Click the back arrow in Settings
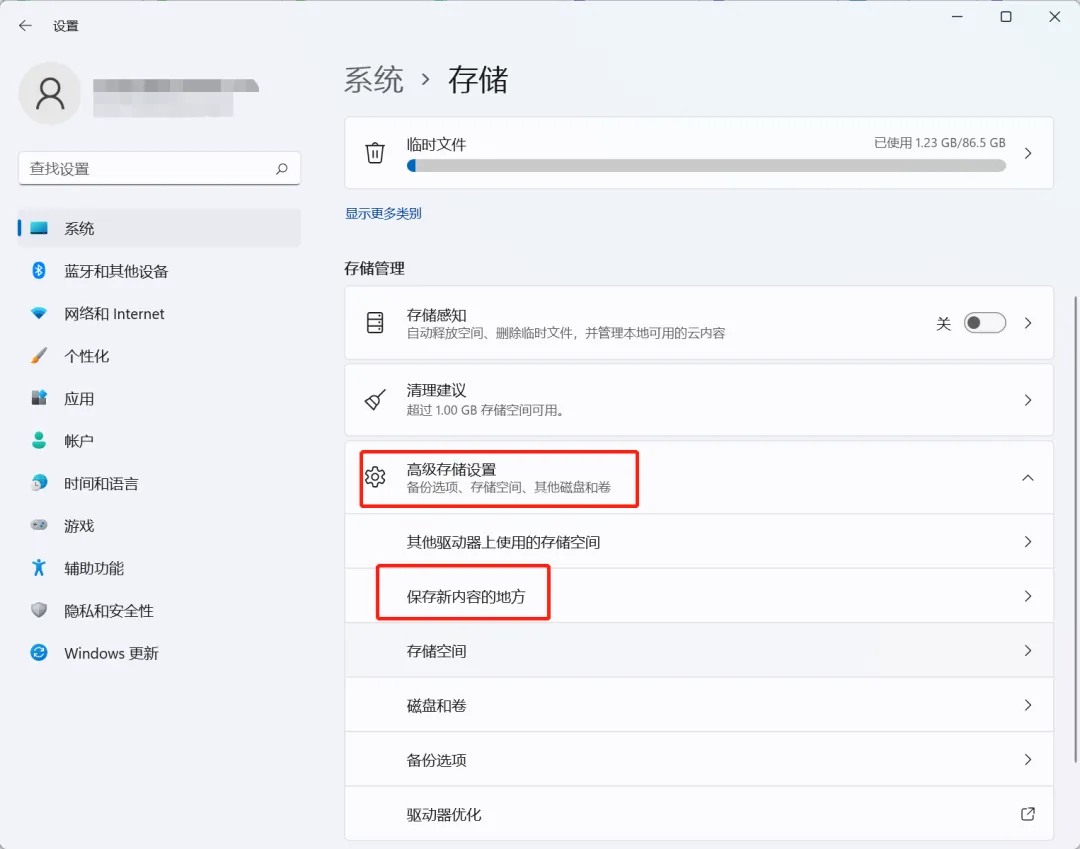 pyautogui.click(x=25, y=25)
